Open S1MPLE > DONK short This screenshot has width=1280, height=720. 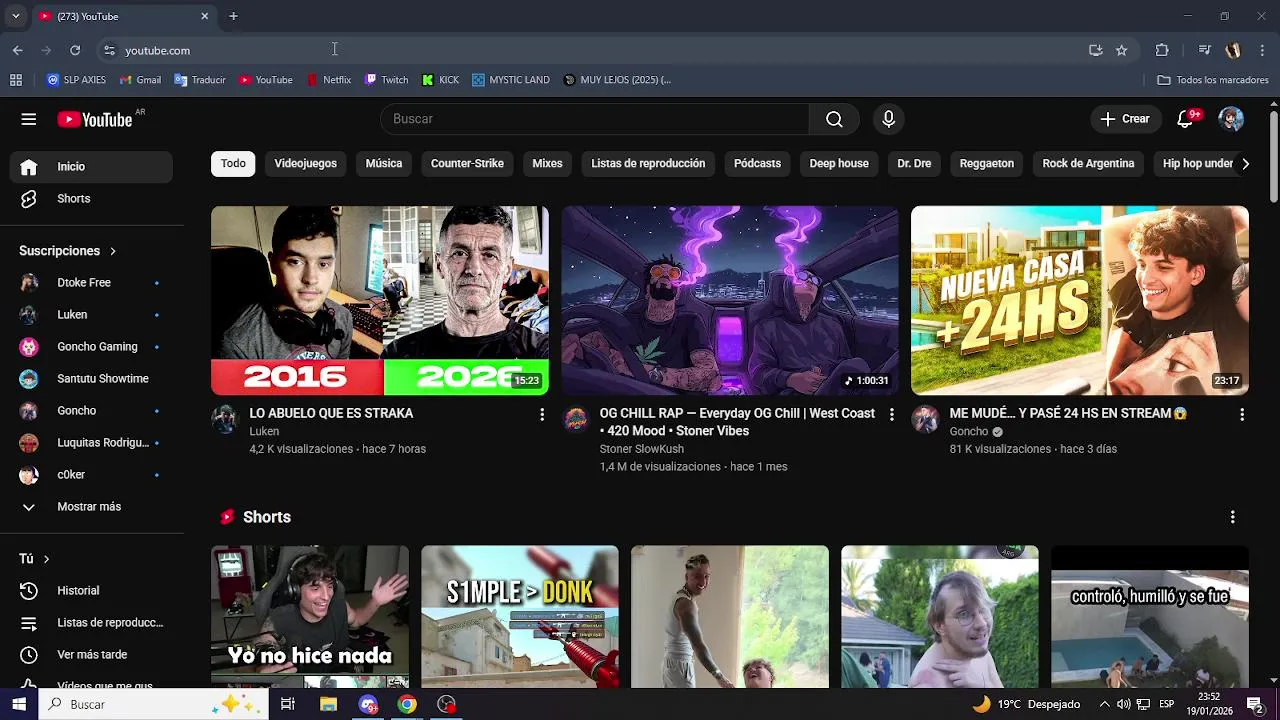tap(520, 617)
